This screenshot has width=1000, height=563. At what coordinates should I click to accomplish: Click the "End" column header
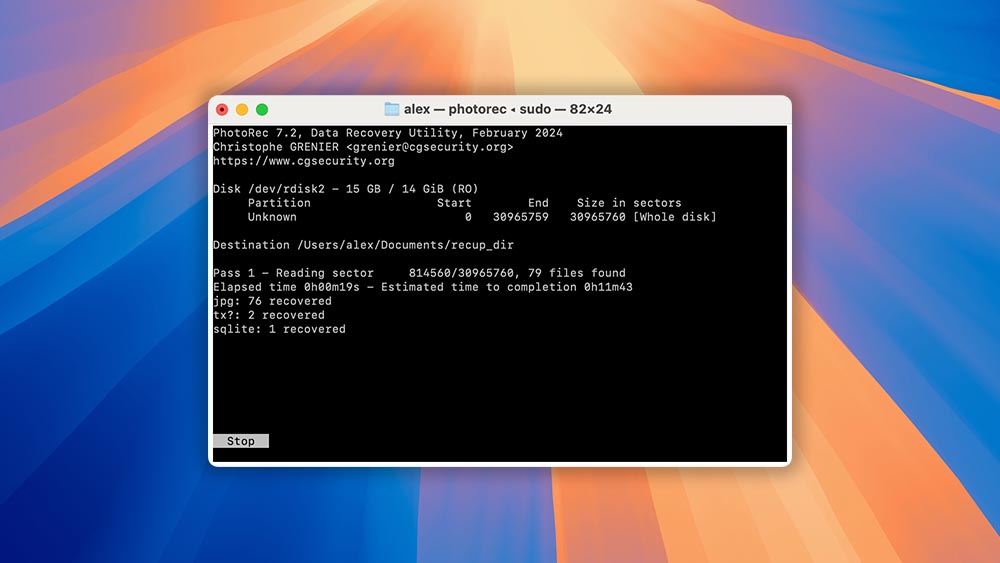(x=538, y=203)
